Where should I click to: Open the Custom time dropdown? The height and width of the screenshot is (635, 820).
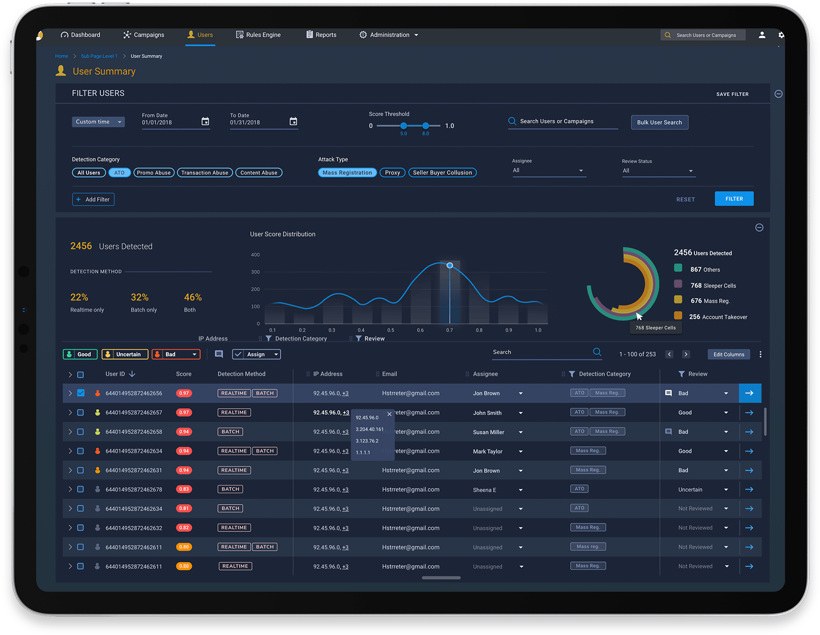pos(98,122)
